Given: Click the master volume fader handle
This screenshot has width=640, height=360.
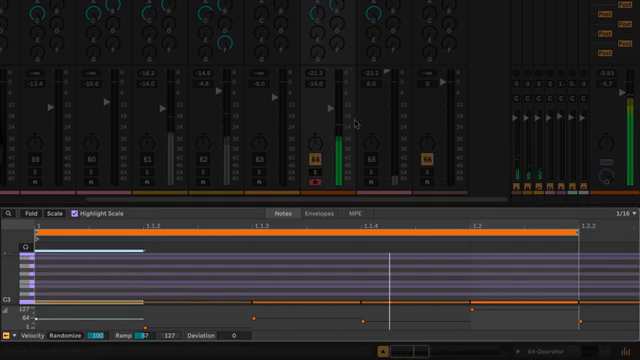Looking at the screenshot, I should click(x=622, y=93).
